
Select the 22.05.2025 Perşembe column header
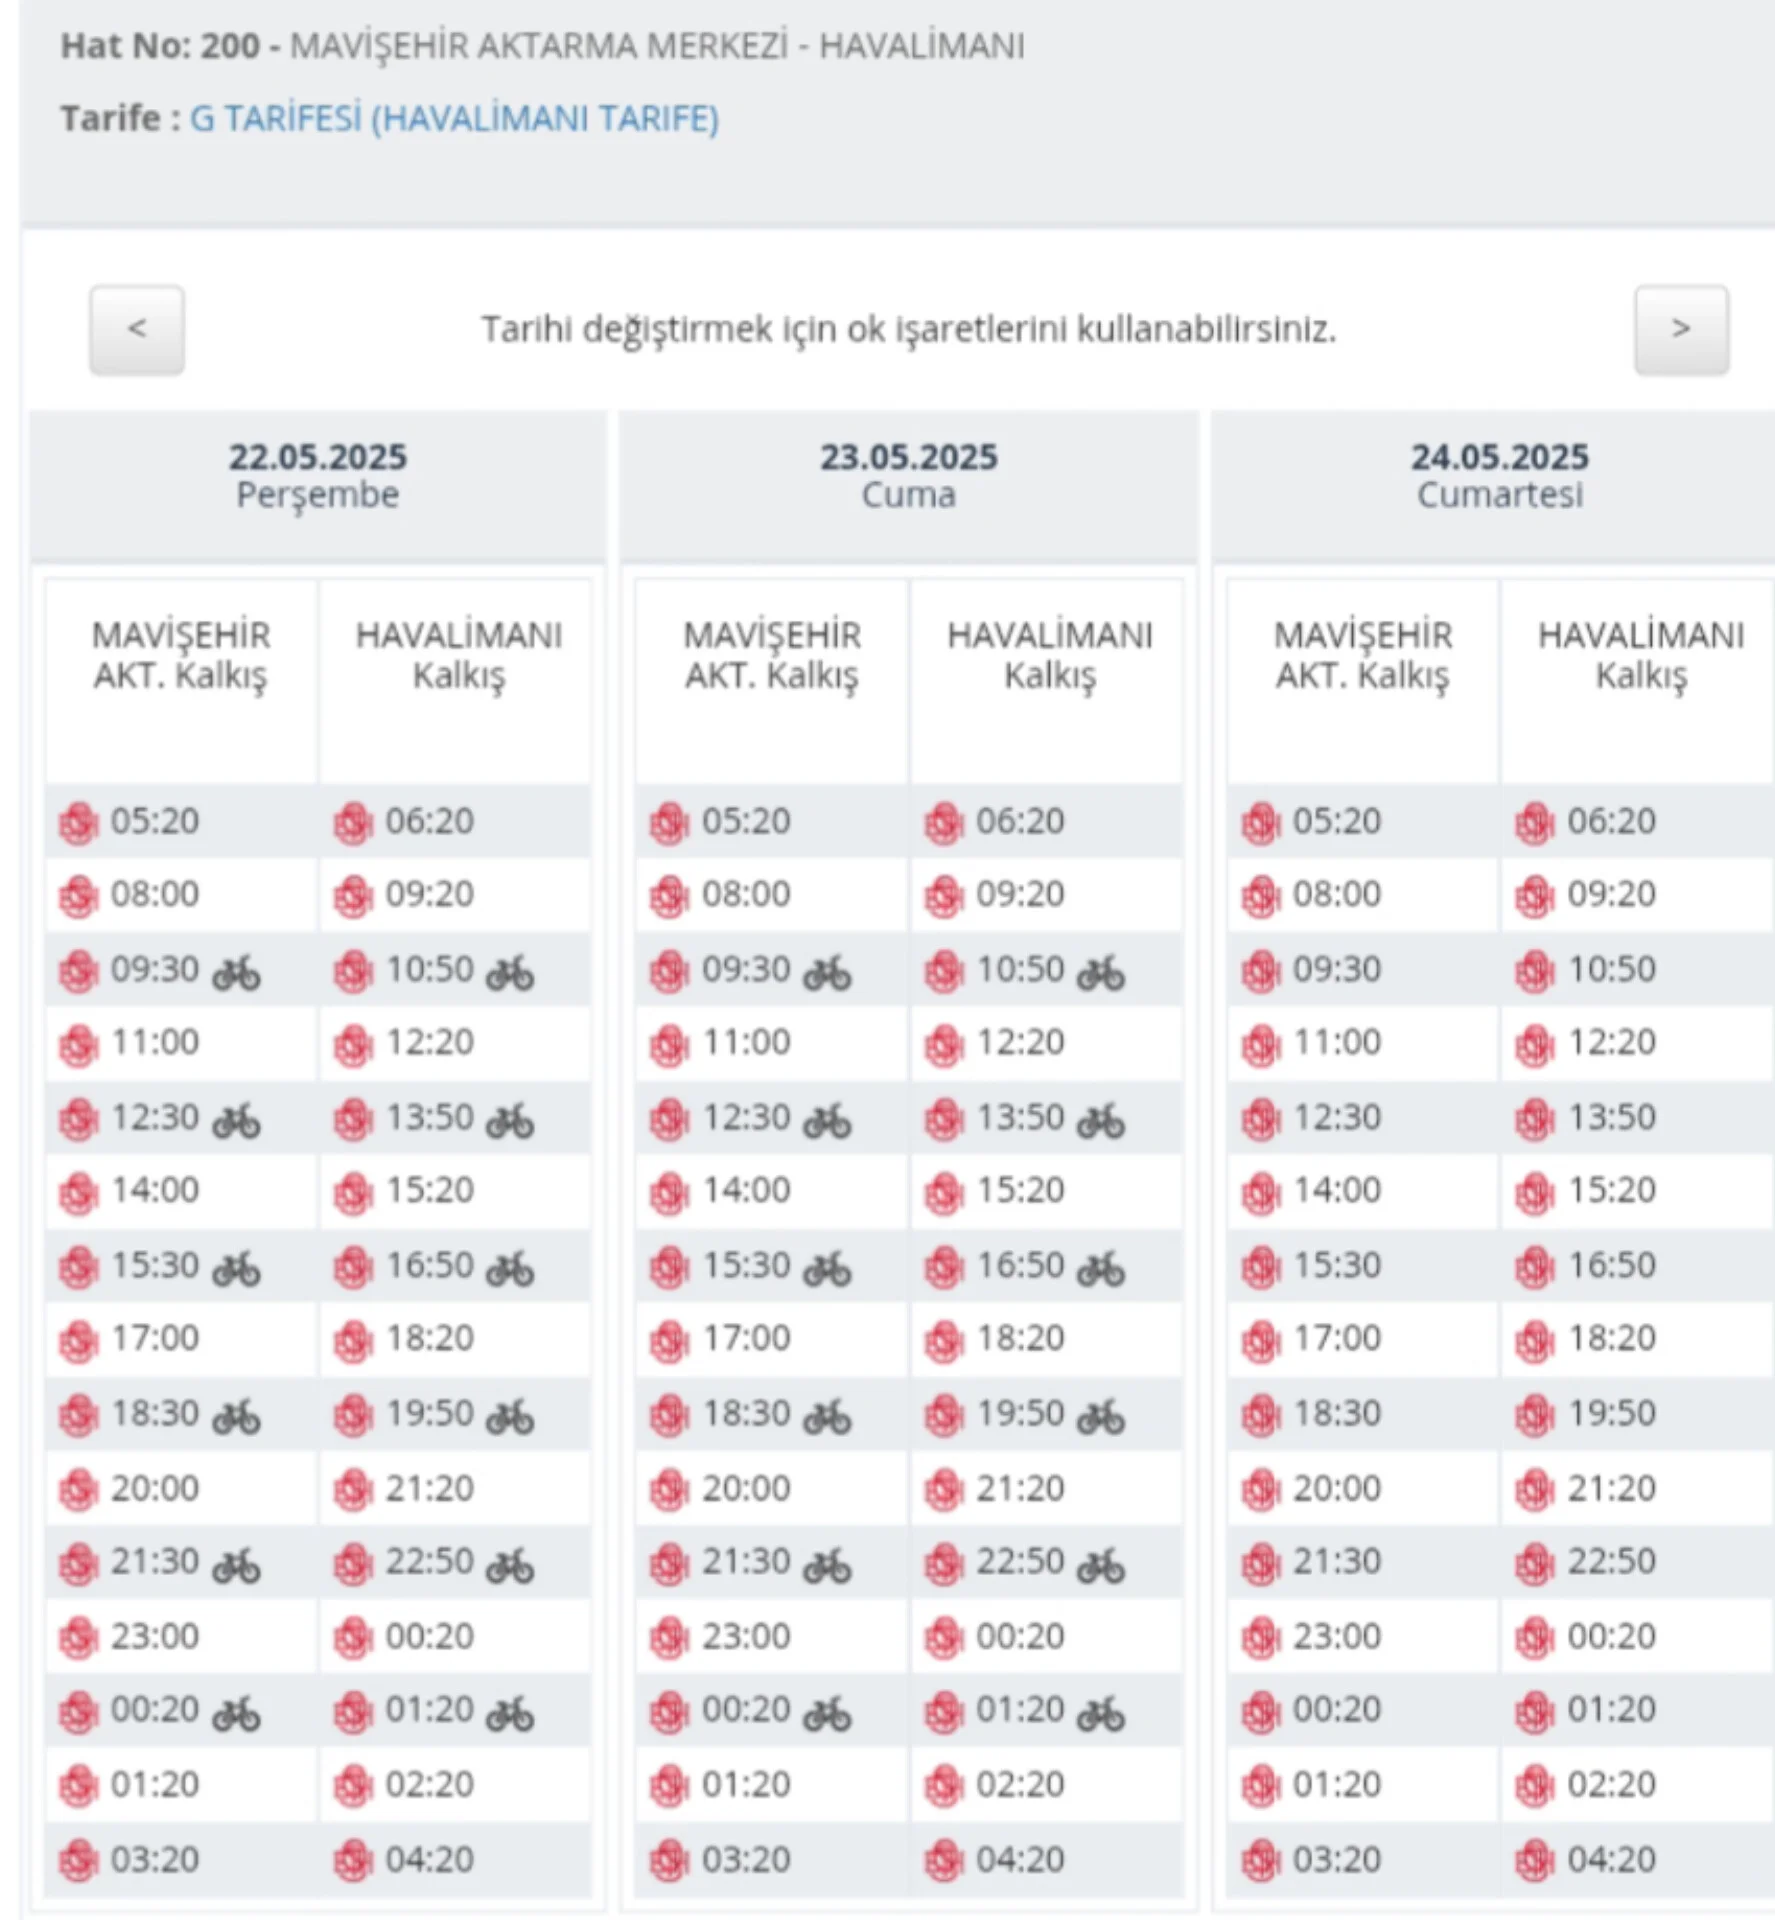tap(318, 475)
